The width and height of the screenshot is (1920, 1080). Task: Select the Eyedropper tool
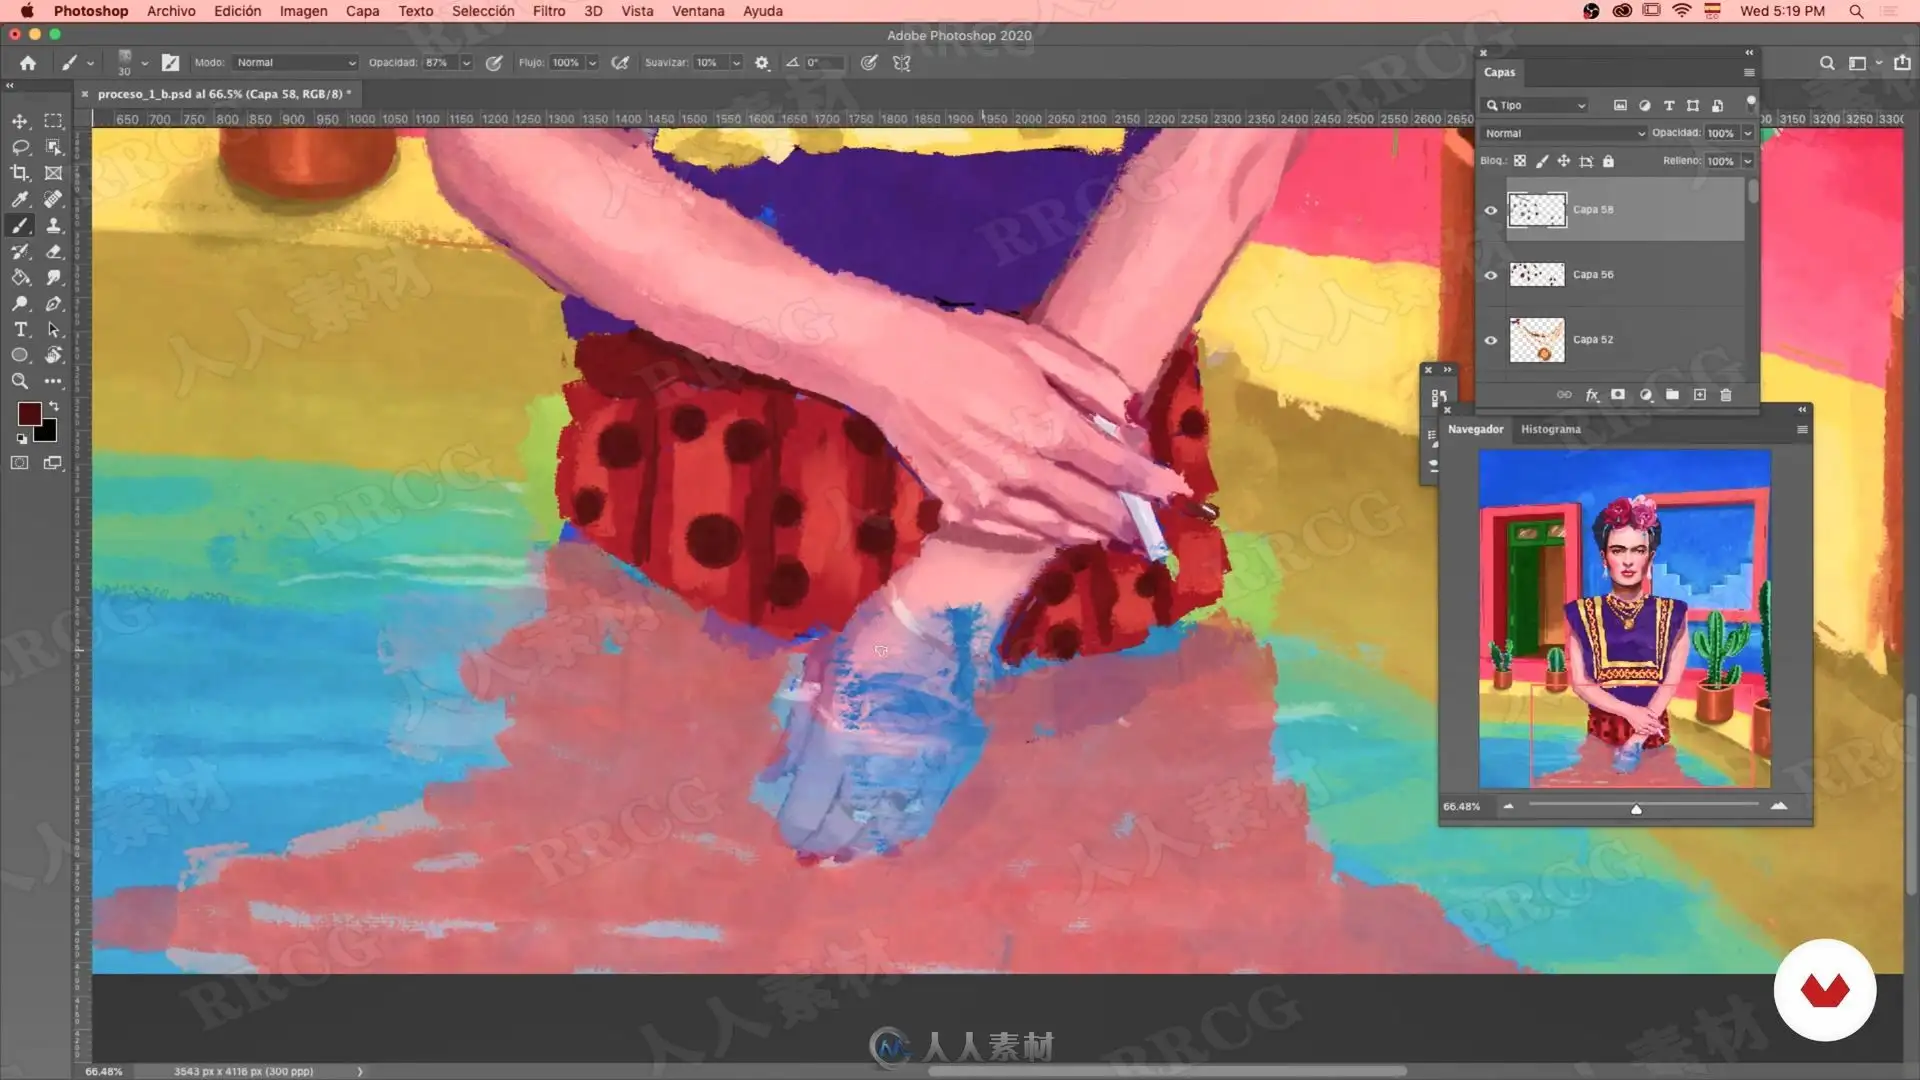[x=20, y=199]
